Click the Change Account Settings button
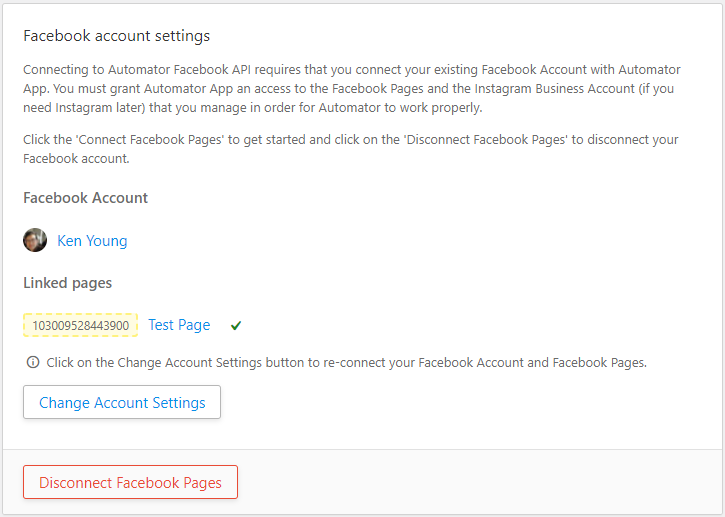 click(x=122, y=402)
